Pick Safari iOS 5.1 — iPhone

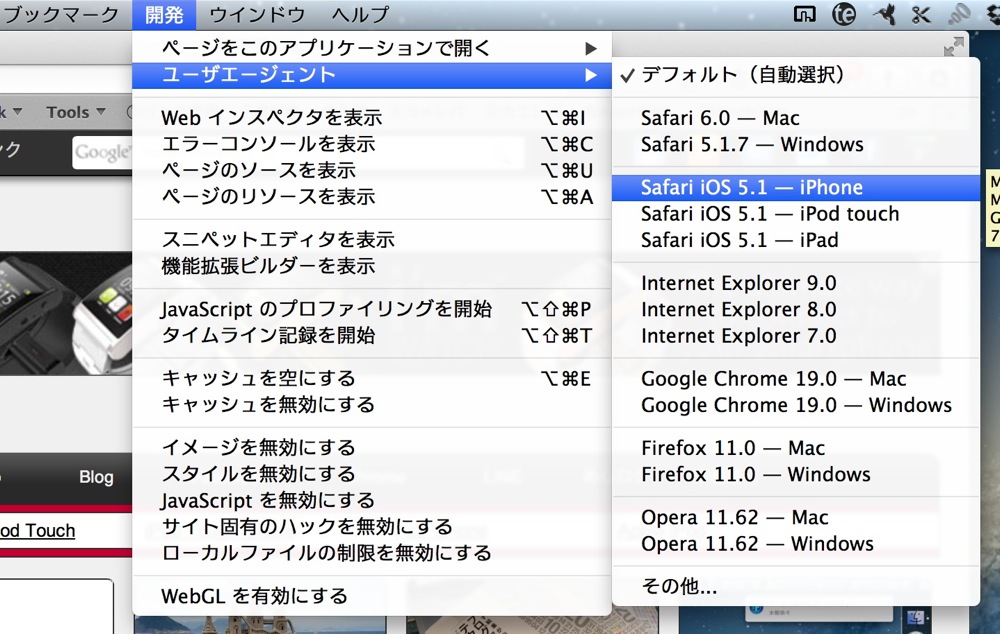(x=796, y=188)
